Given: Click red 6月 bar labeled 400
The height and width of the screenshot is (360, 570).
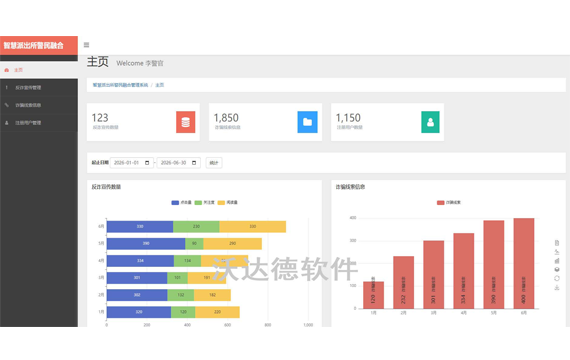Looking at the screenshot, I should [x=524, y=264].
